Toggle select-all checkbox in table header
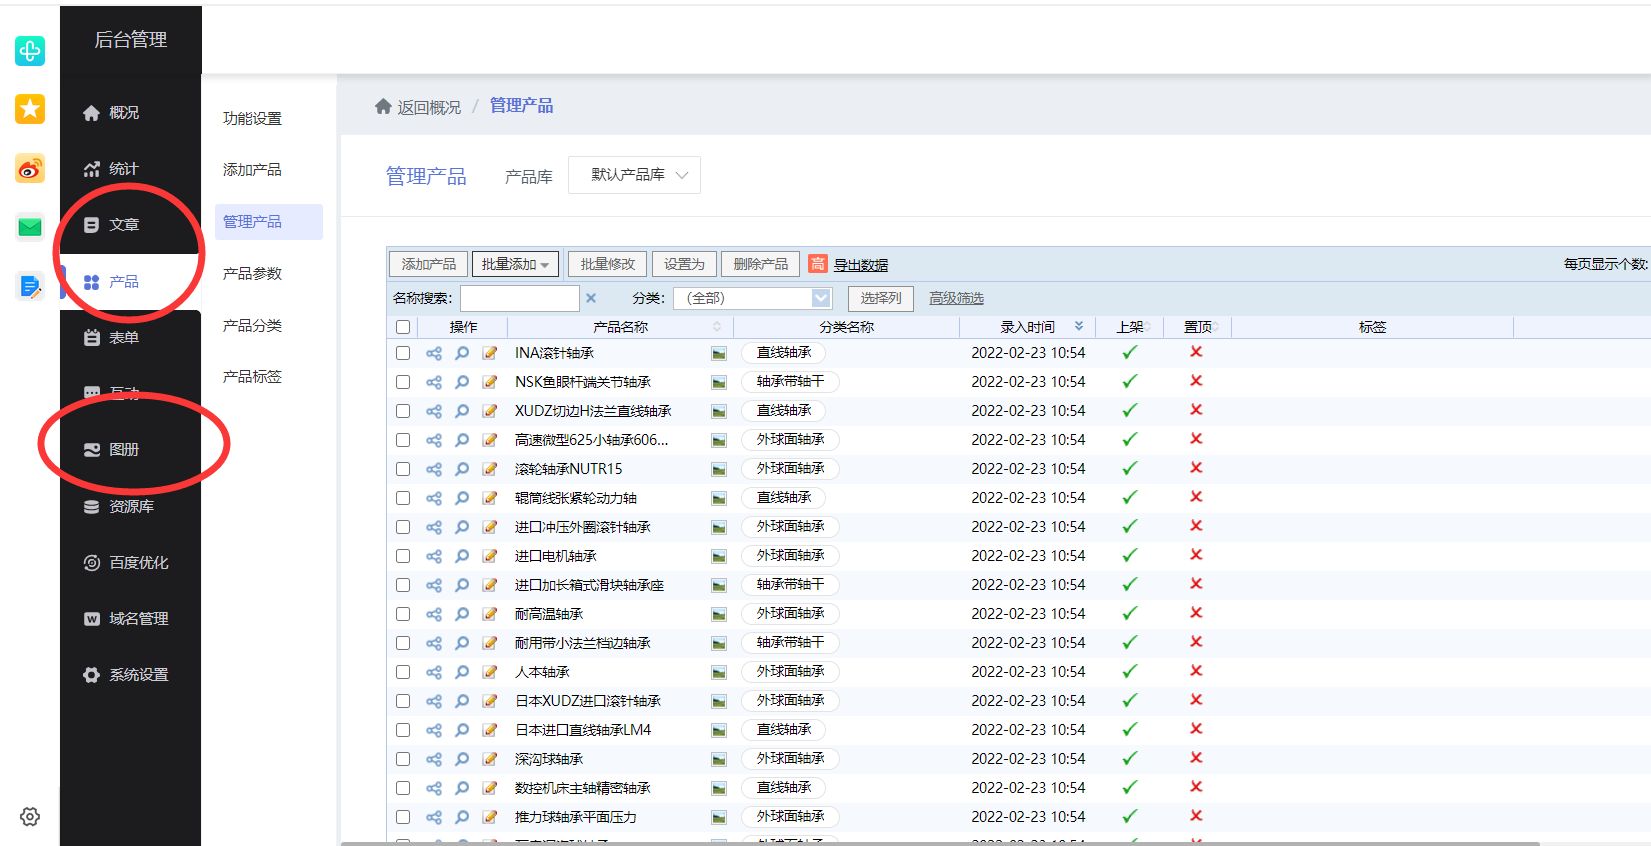1651x846 pixels. click(x=403, y=327)
